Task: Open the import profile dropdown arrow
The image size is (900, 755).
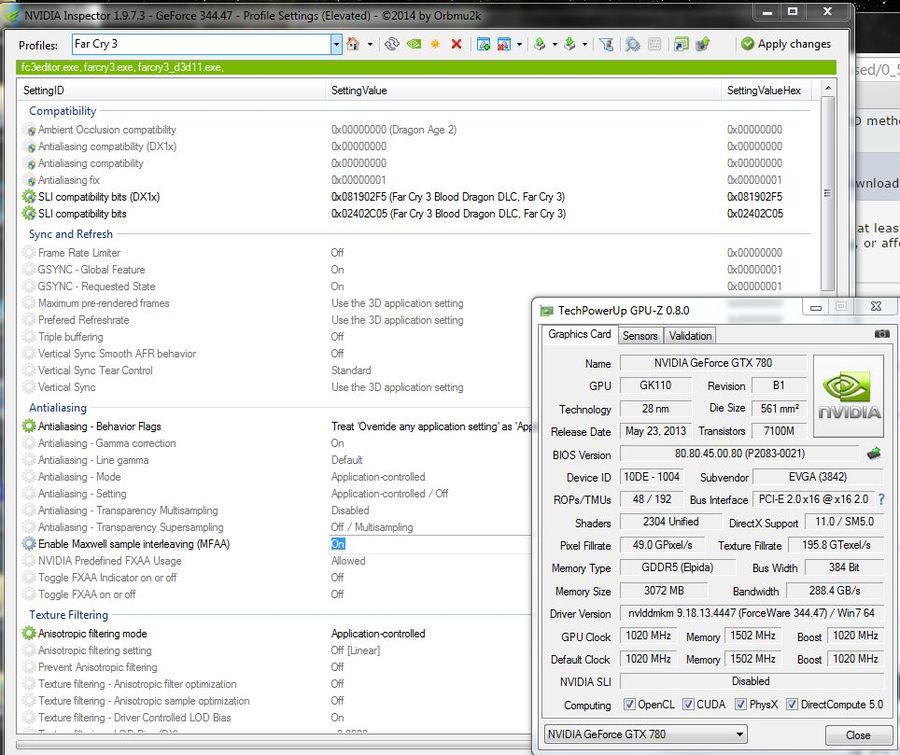Action: 584,44
